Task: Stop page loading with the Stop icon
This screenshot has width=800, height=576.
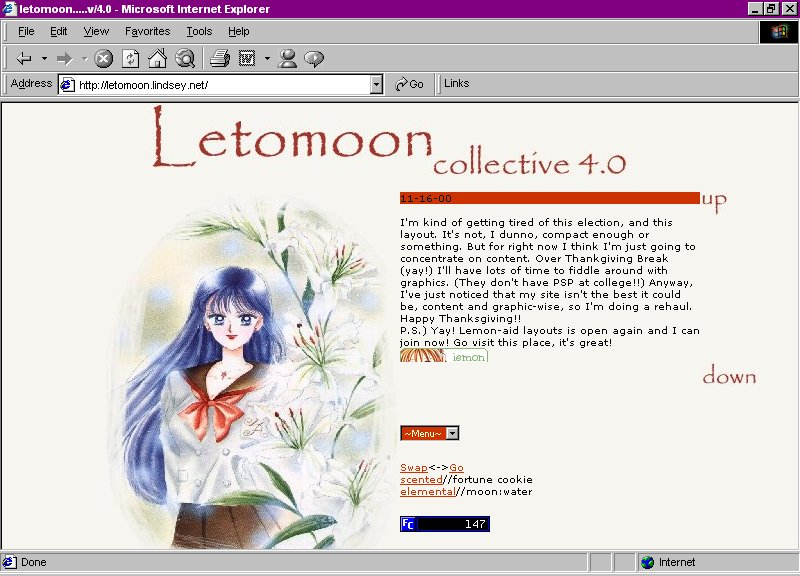Action: click(104, 59)
